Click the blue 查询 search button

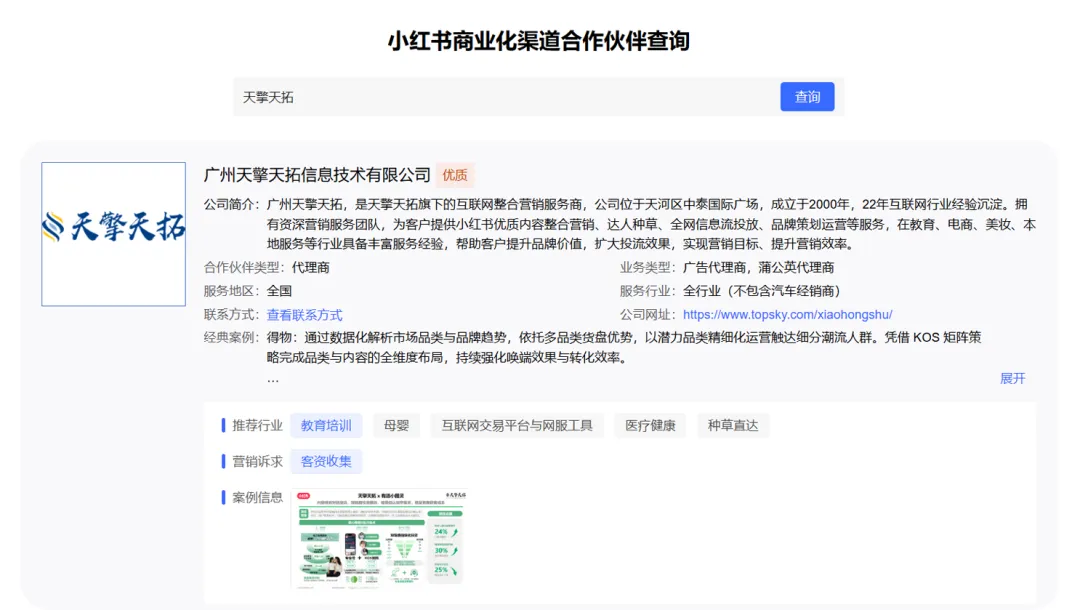[807, 97]
